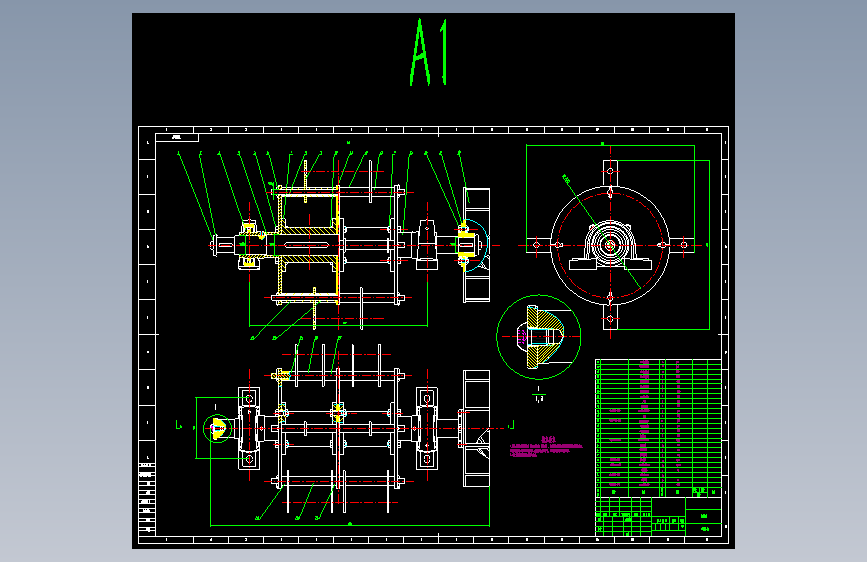The height and width of the screenshot is (562, 867).
Task: Select the upper sectional assembly view
Action: coord(351,243)
